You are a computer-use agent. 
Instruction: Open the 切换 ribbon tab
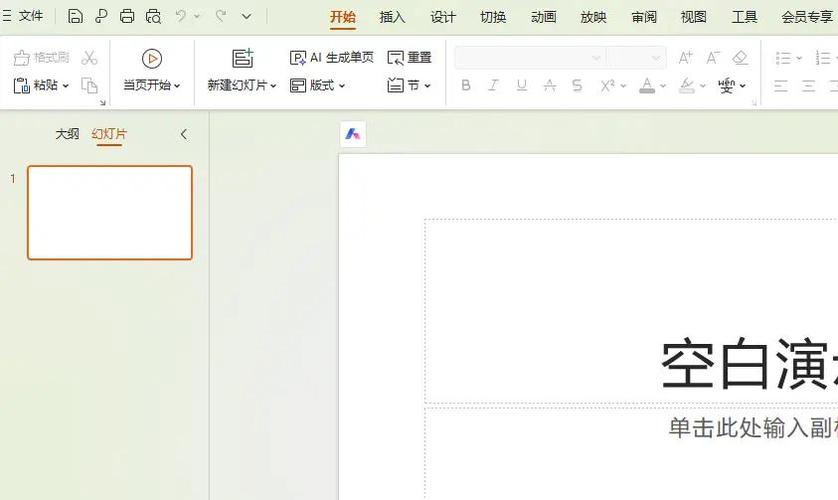[493, 17]
